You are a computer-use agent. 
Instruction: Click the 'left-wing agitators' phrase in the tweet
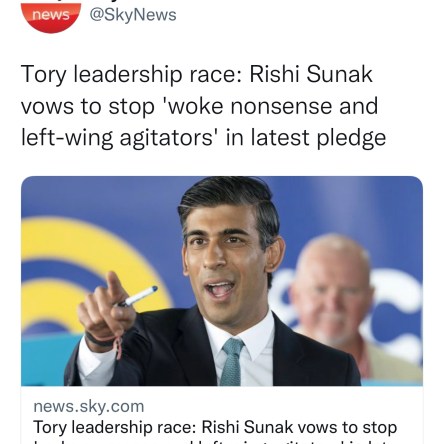point(117,137)
